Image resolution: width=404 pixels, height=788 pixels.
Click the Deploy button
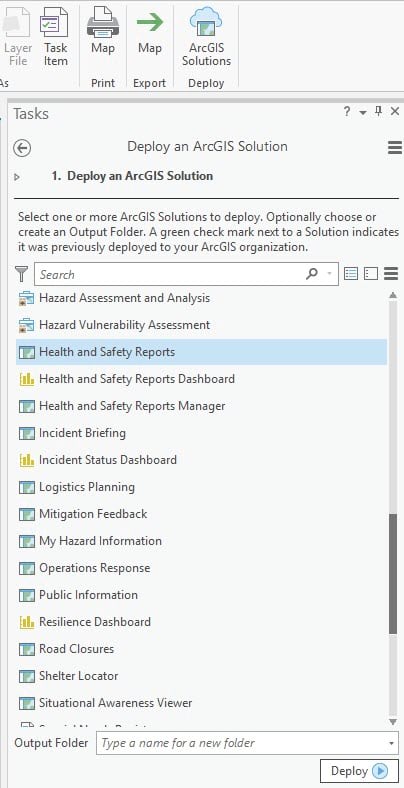point(359,771)
